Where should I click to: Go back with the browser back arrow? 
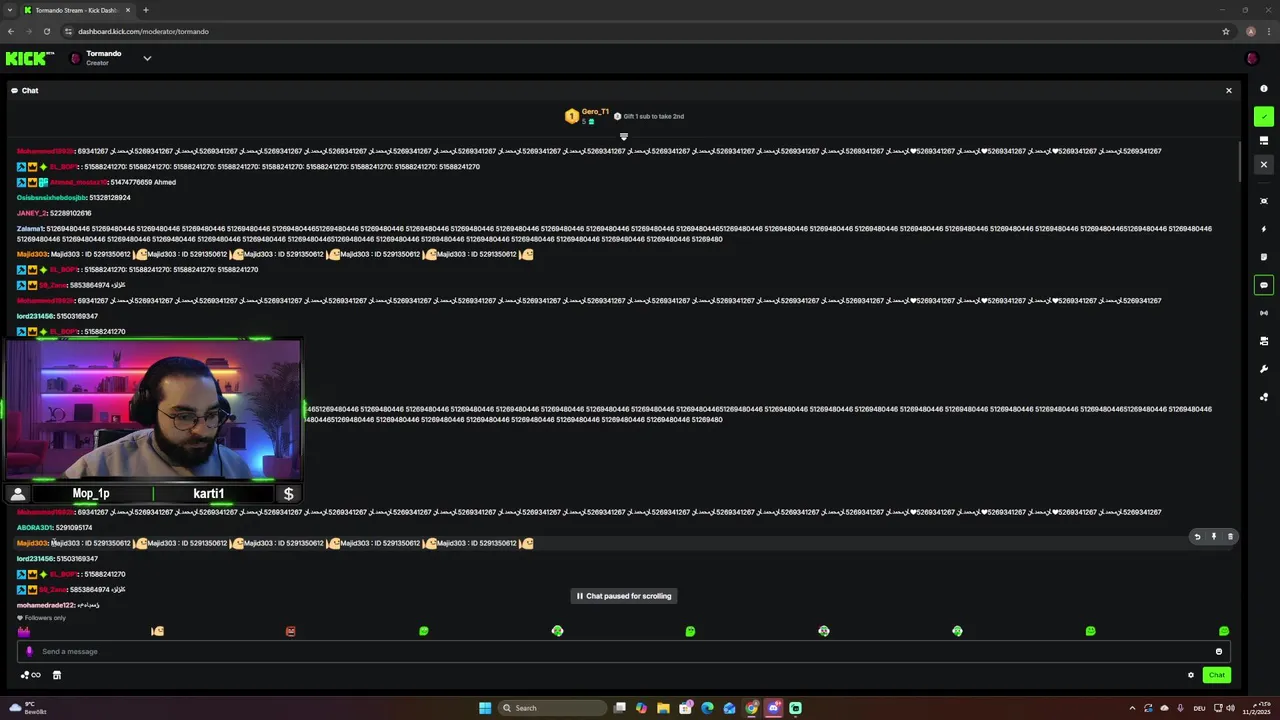[x=11, y=31]
